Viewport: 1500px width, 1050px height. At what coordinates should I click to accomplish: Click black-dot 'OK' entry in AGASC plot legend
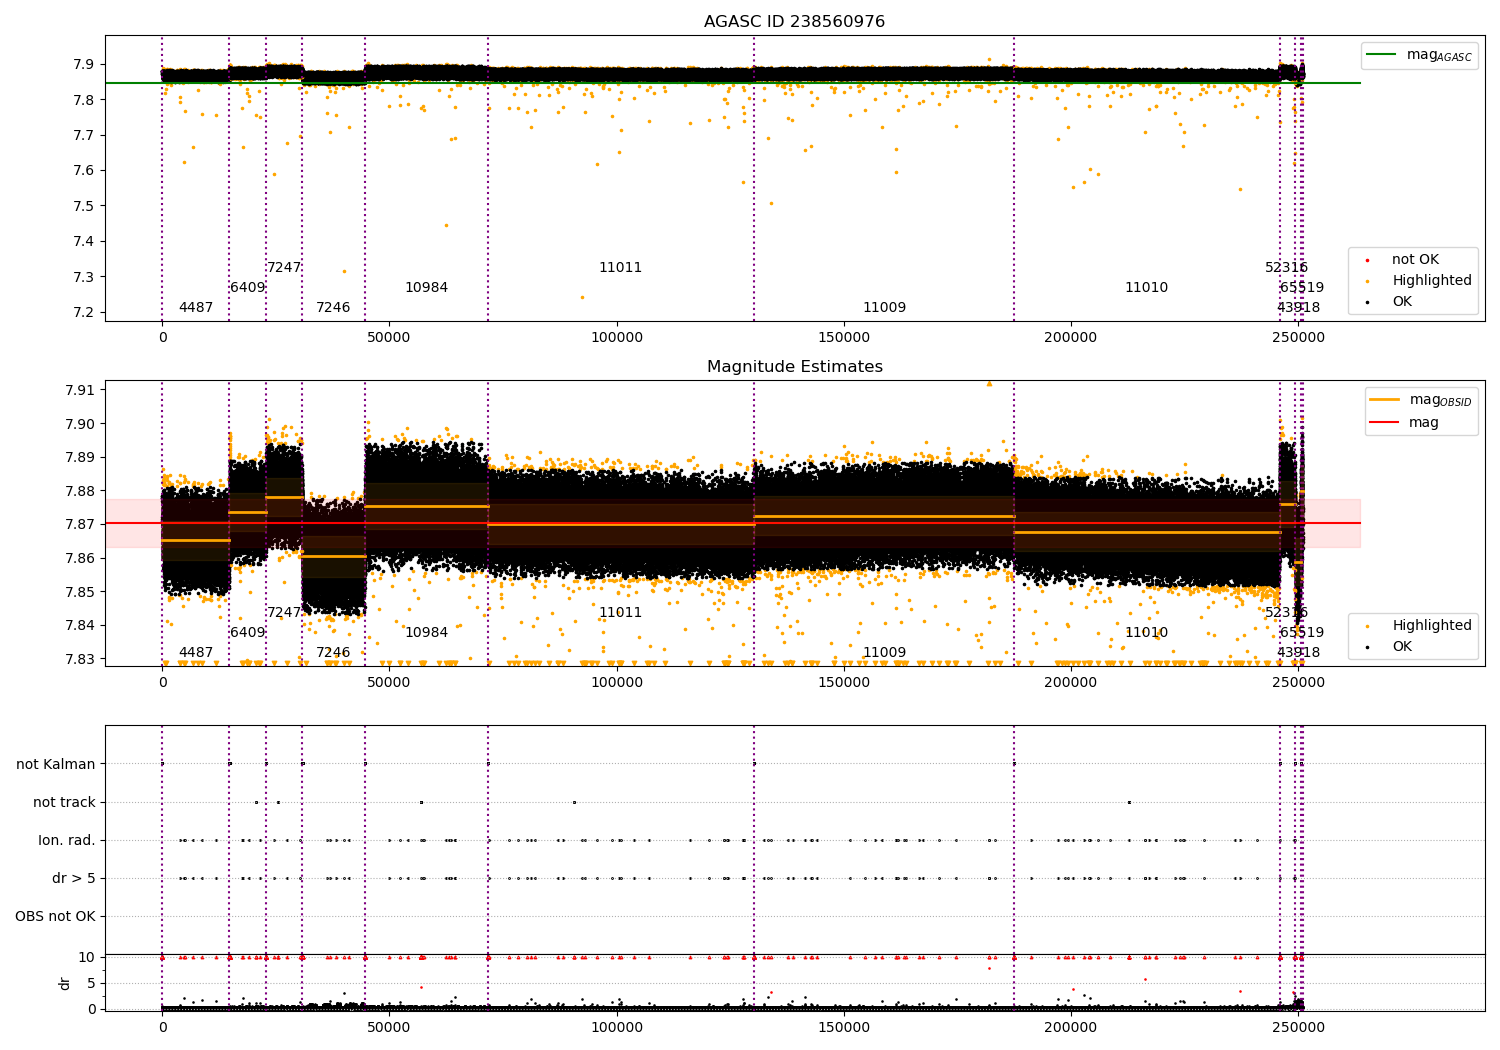pyautogui.click(x=1390, y=302)
